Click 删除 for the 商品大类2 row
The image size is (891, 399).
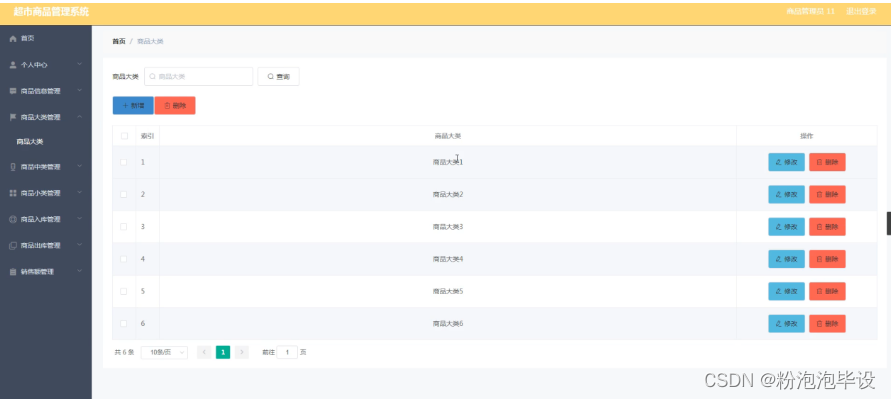827,194
